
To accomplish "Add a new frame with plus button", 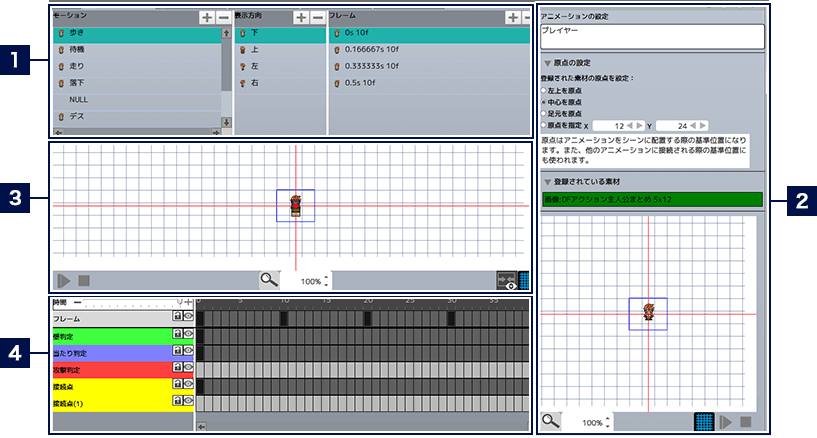I will (x=513, y=17).
